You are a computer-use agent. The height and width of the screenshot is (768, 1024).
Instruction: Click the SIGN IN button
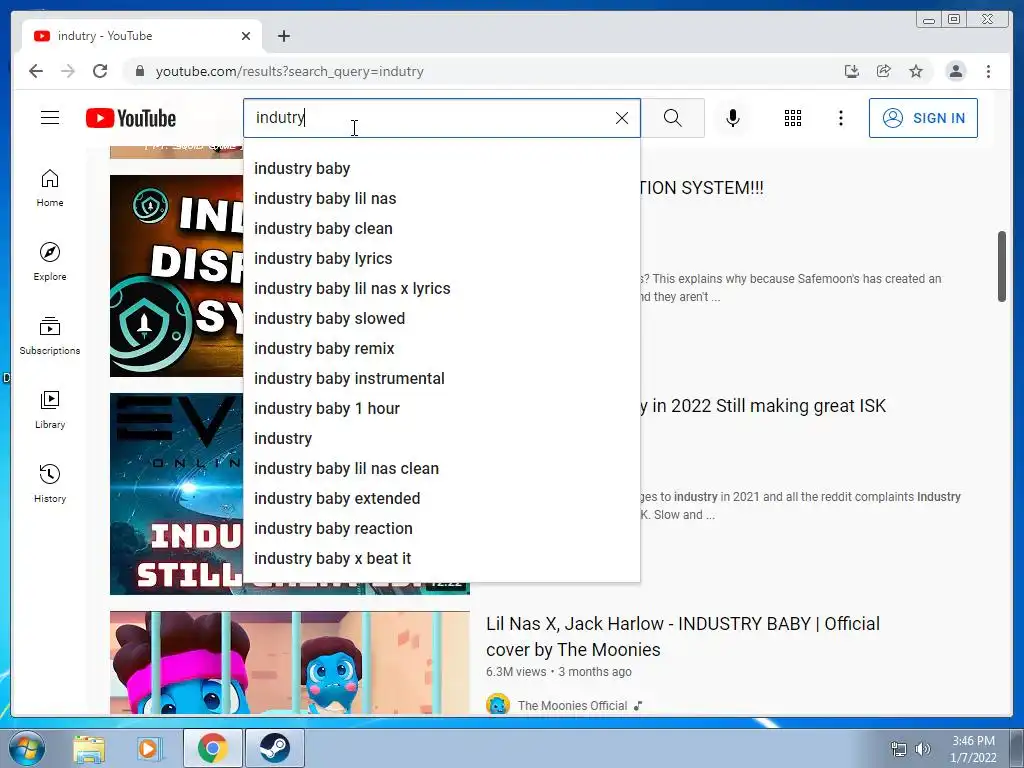tap(923, 118)
